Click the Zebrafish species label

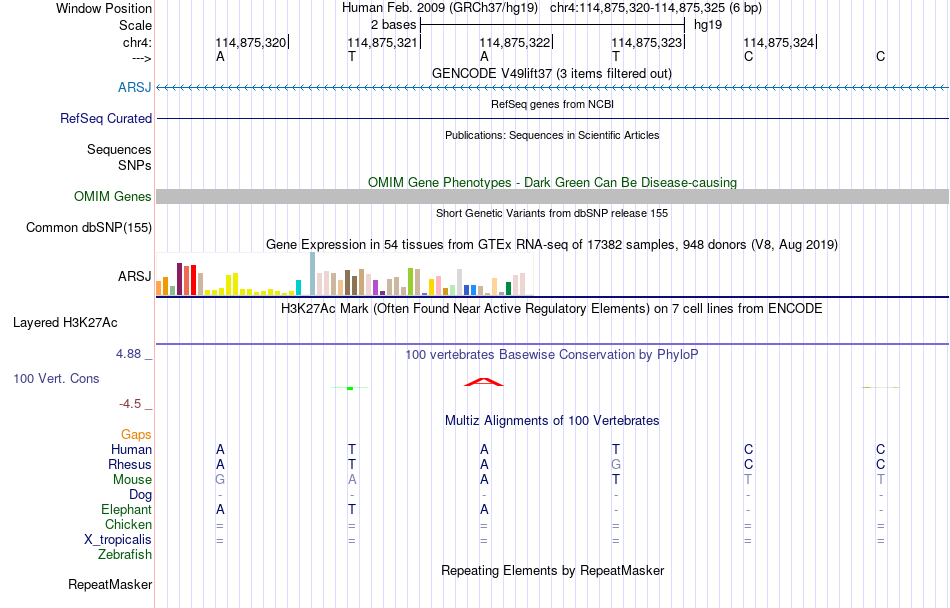click(125, 554)
